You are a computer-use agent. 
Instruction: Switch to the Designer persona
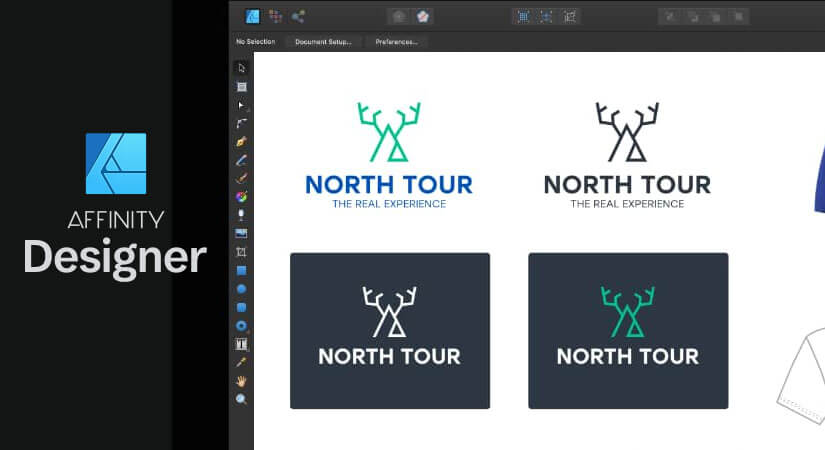[253, 17]
